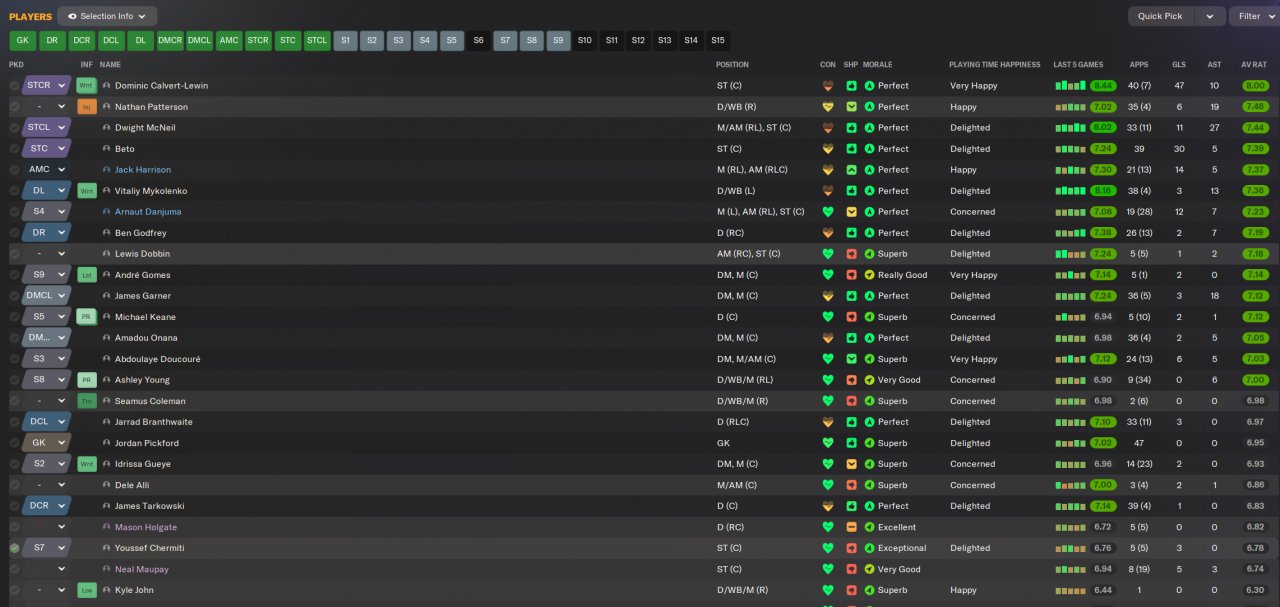Image resolution: width=1280 pixels, height=607 pixels.
Task: Click the morale icon for Mason Holgate
Action: point(870,526)
